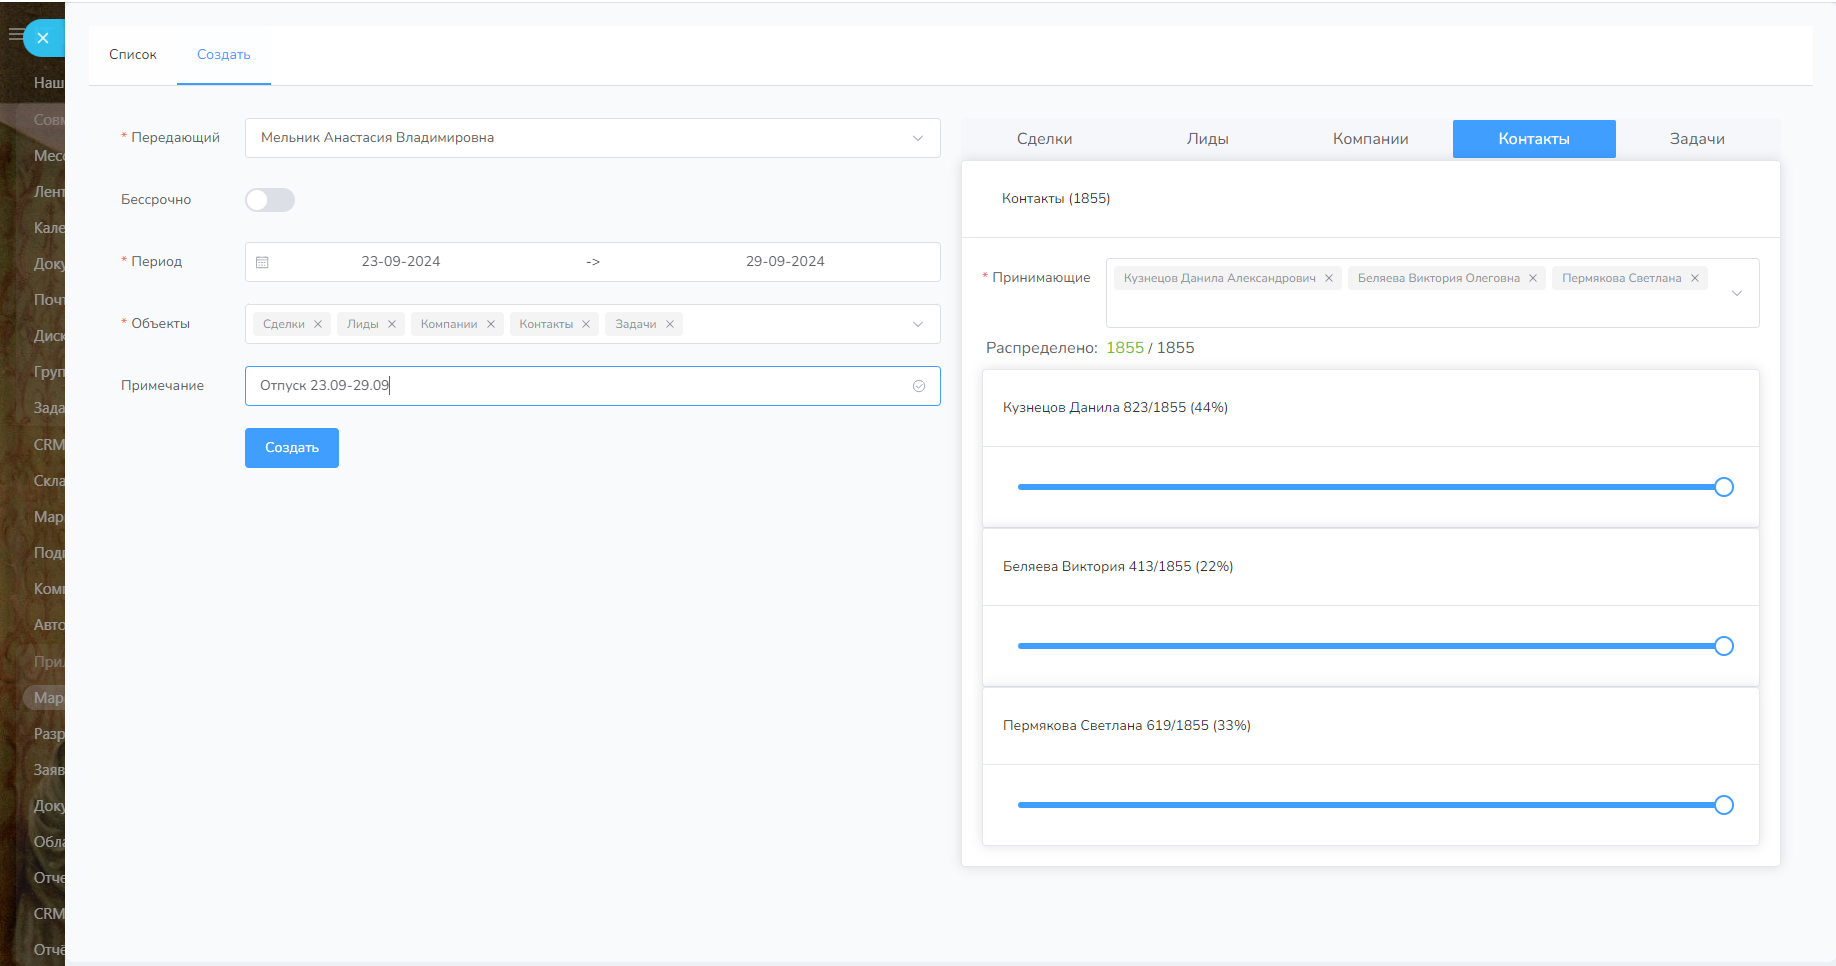Open the Объекты dropdown arrow

click(x=917, y=324)
